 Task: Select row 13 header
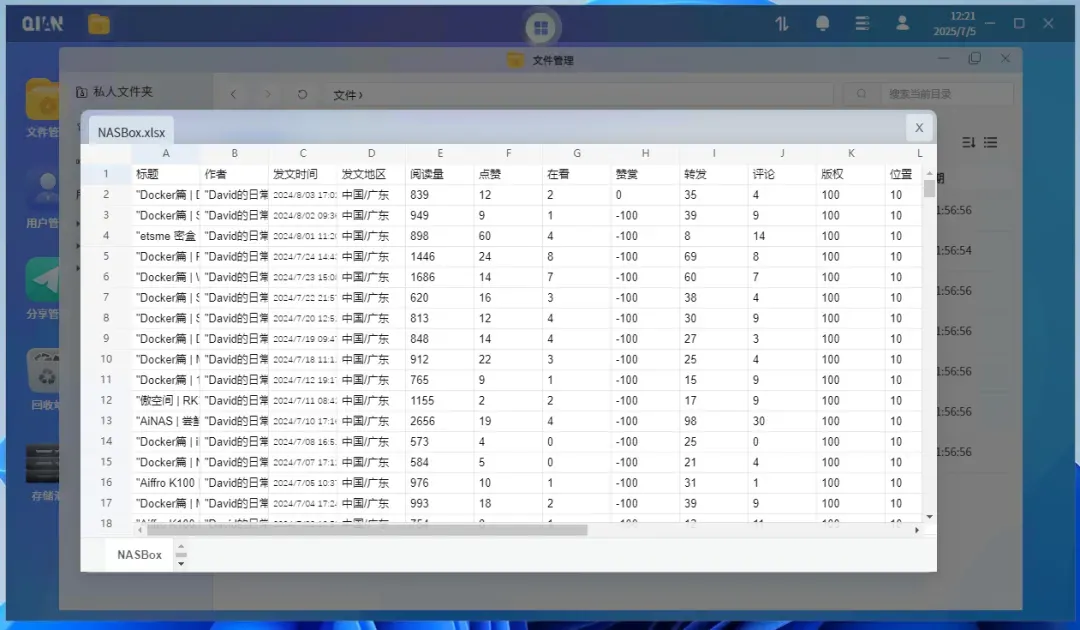click(106, 421)
